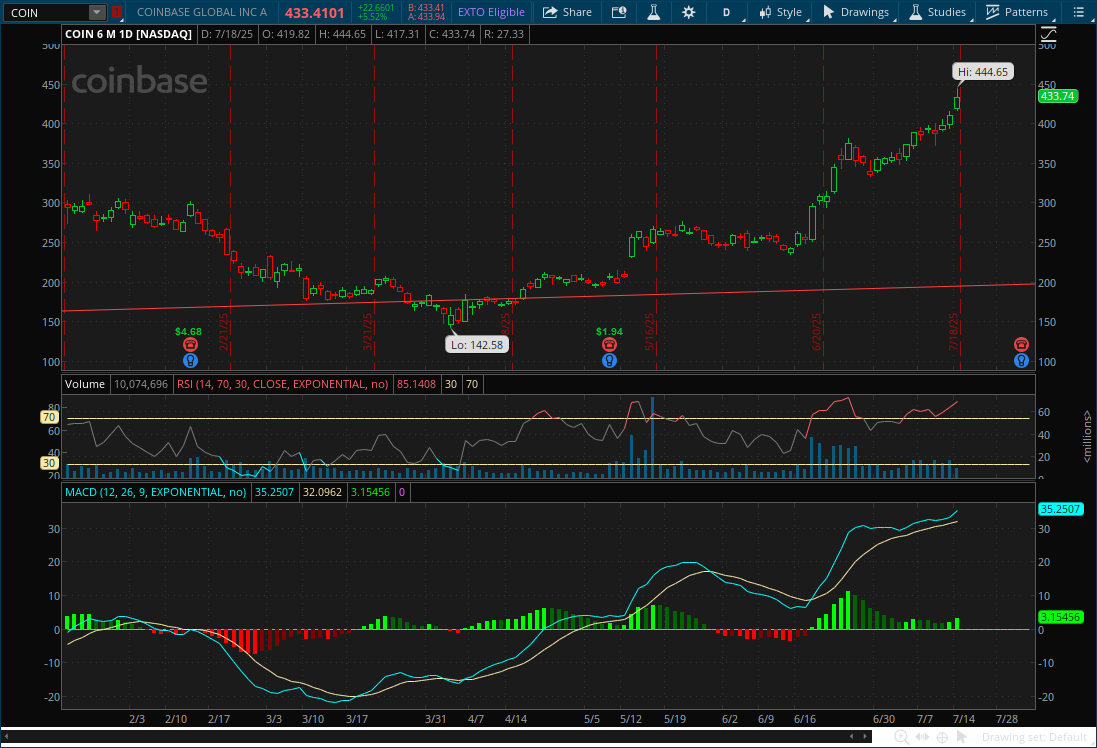Click the upcoming earnings phone icon at the chart's right edge
This screenshot has width=1097, height=748.
1021,344
